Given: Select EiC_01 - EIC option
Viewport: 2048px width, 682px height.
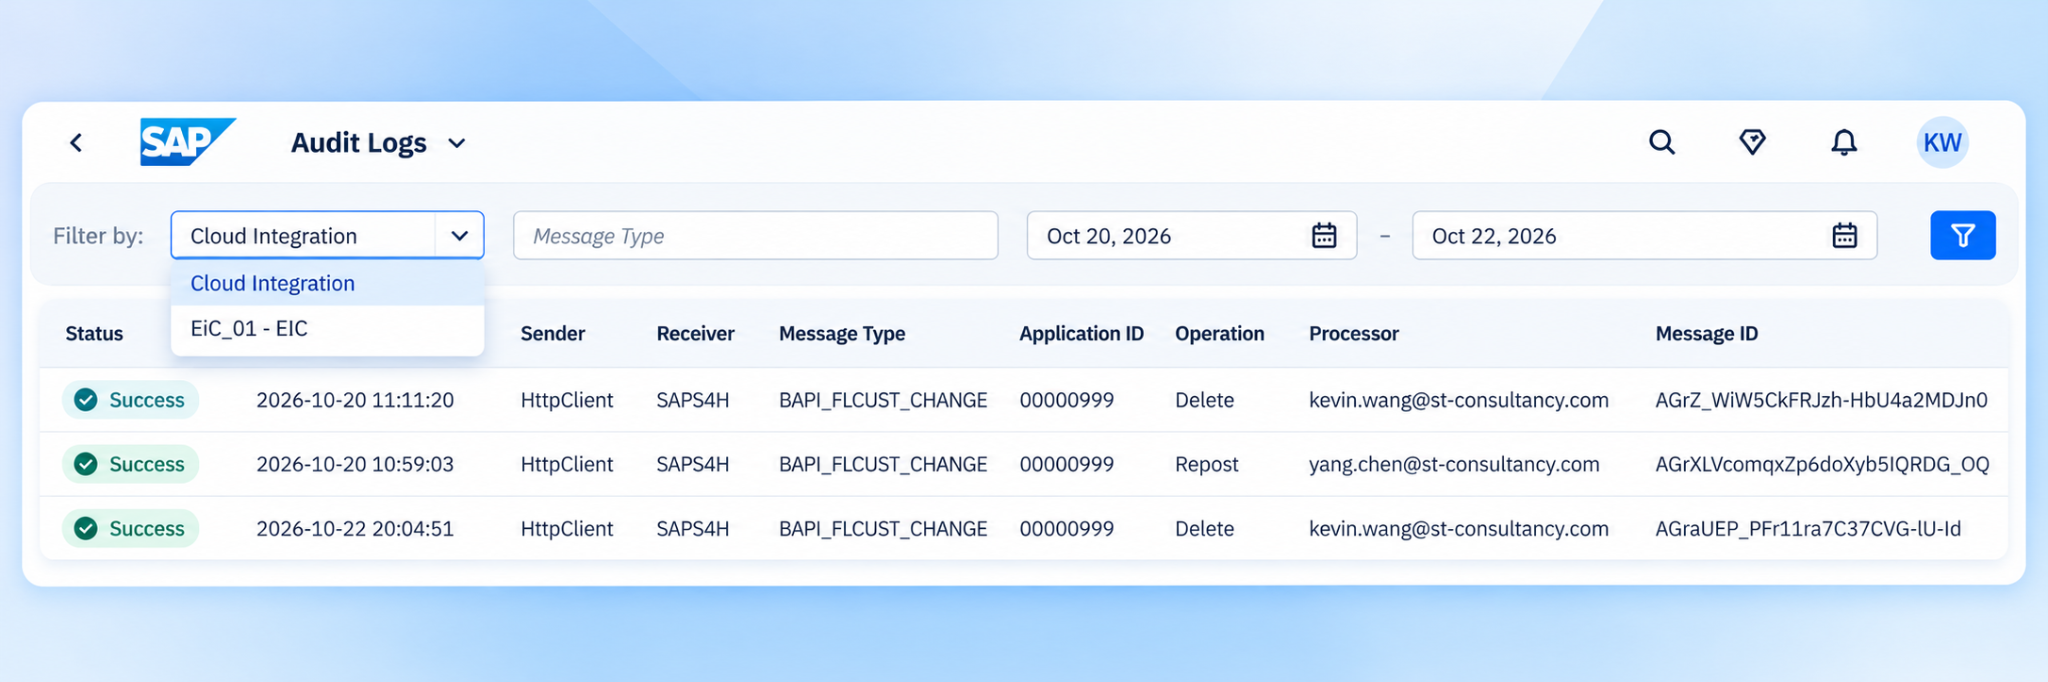Looking at the screenshot, I should pyautogui.click(x=328, y=328).
